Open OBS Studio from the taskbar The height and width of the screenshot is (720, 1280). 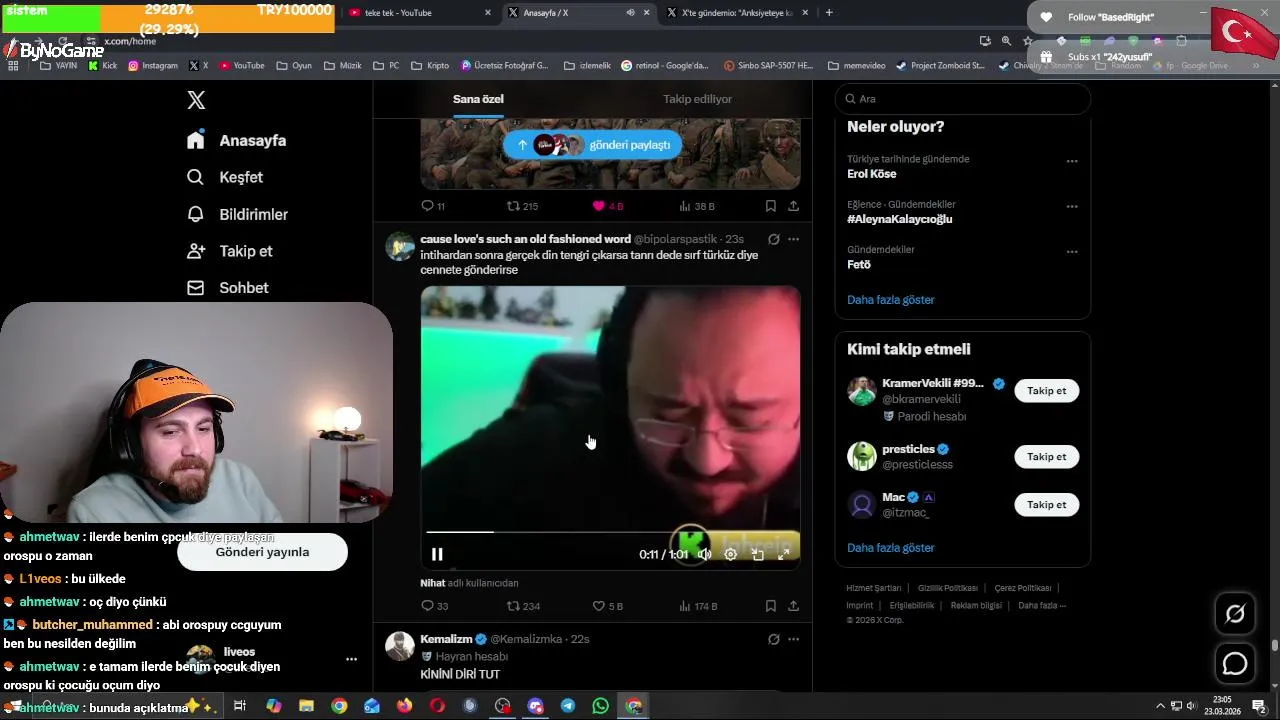[x=502, y=706]
